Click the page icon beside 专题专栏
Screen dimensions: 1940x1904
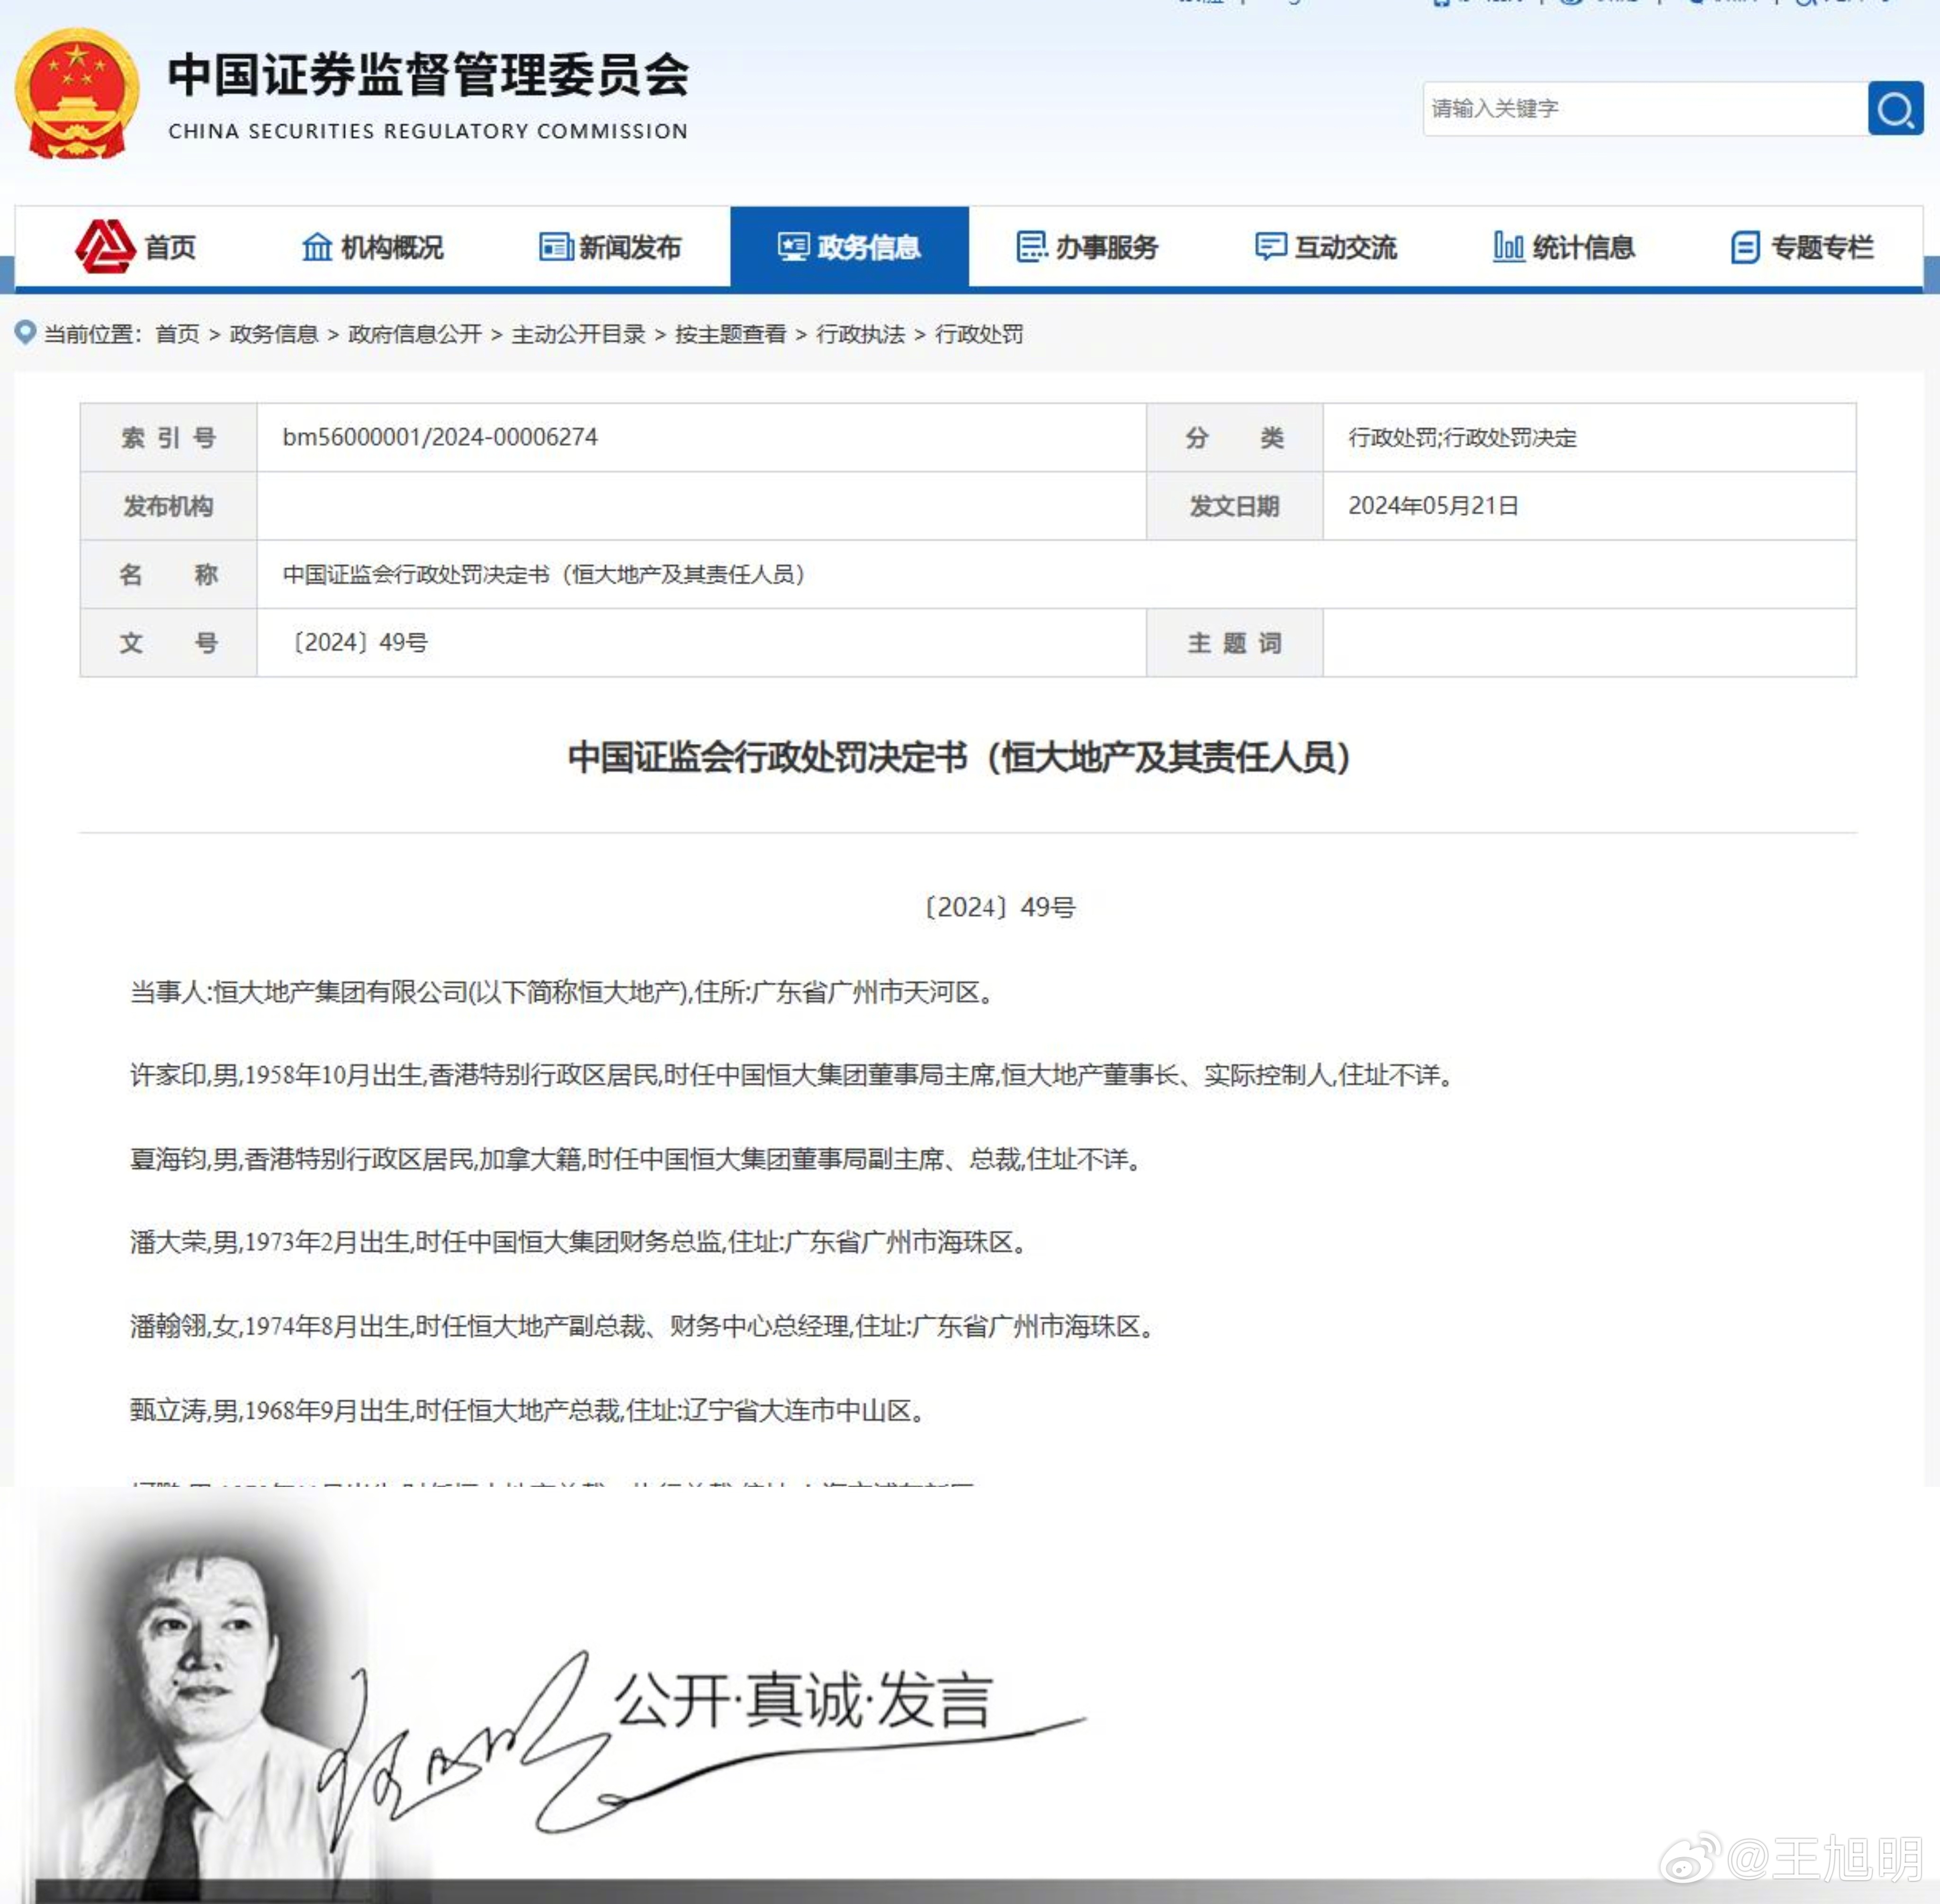pos(1745,247)
